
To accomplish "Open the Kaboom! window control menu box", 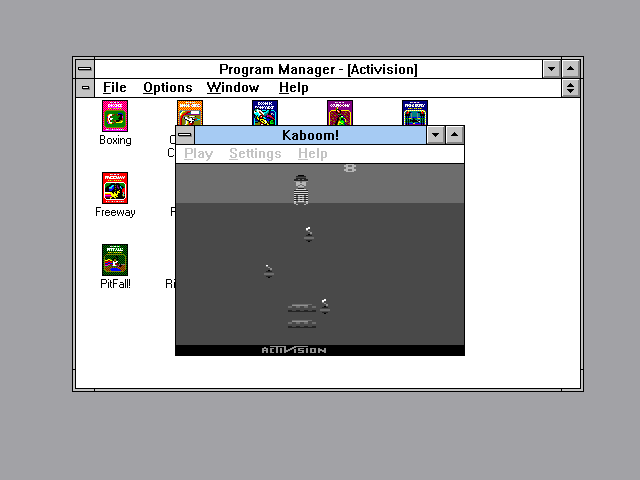I will pyautogui.click(x=185, y=135).
